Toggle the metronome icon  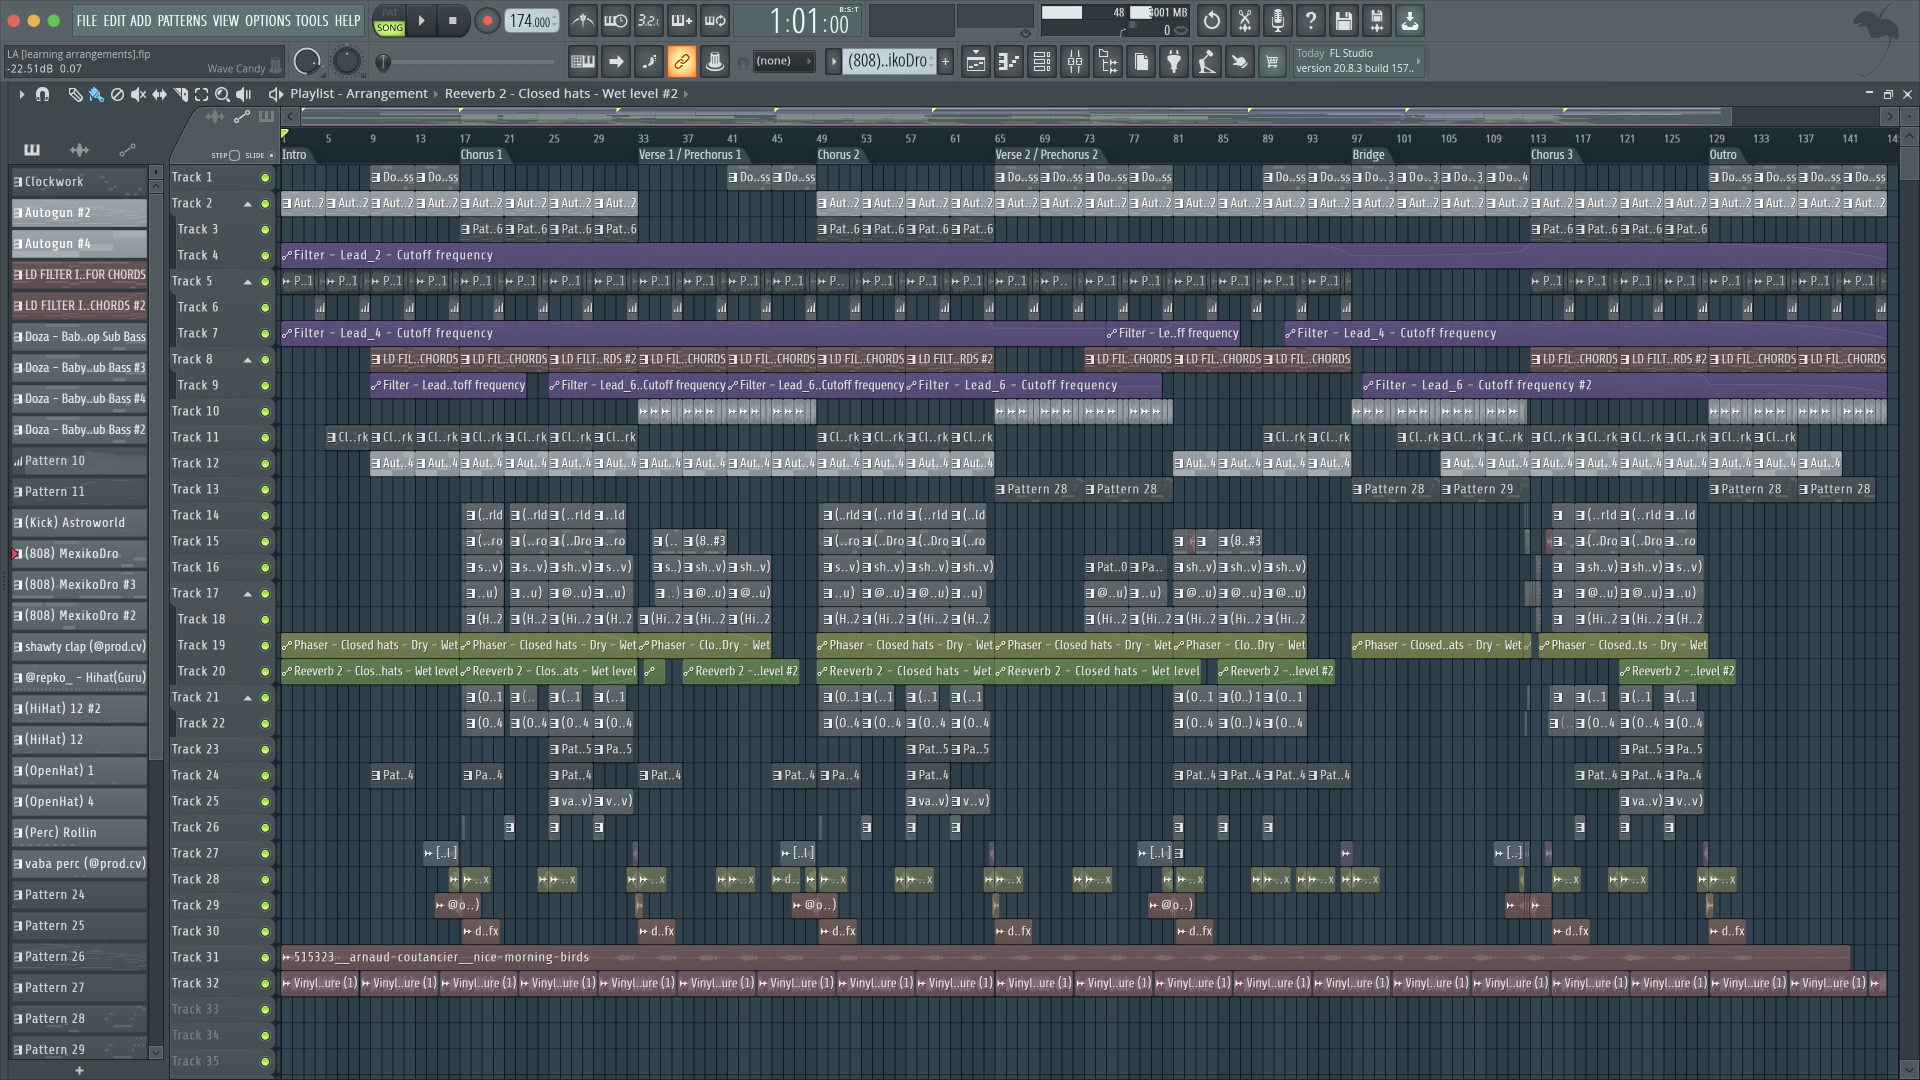point(583,21)
